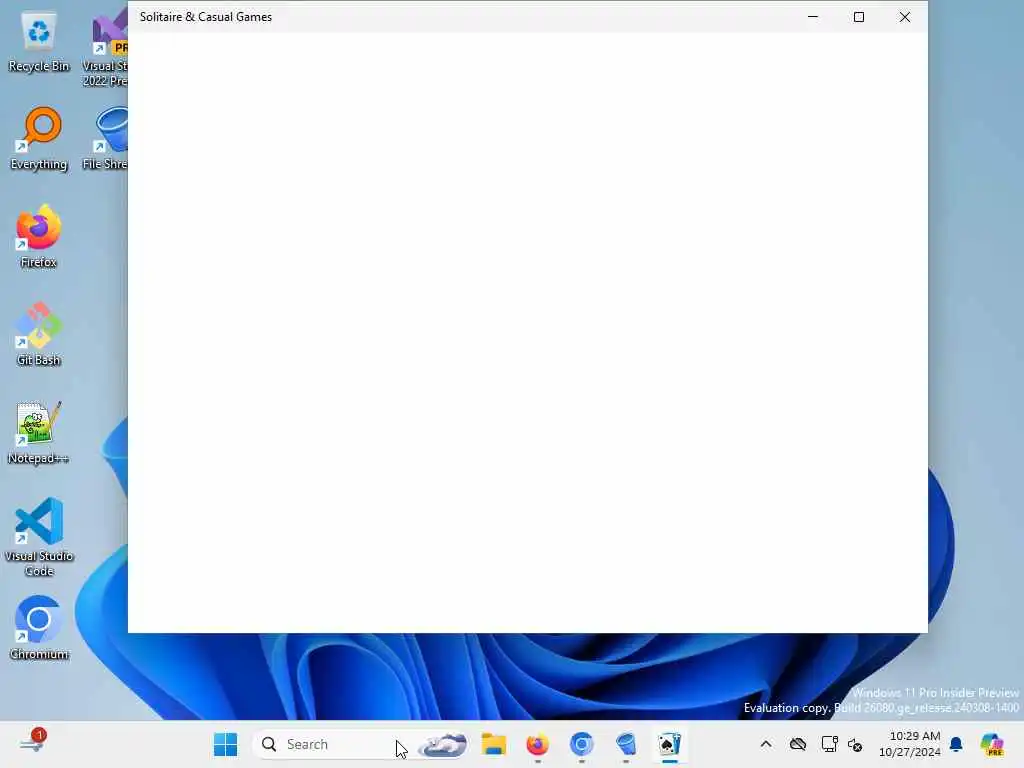Open the Windows Start menu
Viewport: 1024px width, 768px height.
click(226, 744)
